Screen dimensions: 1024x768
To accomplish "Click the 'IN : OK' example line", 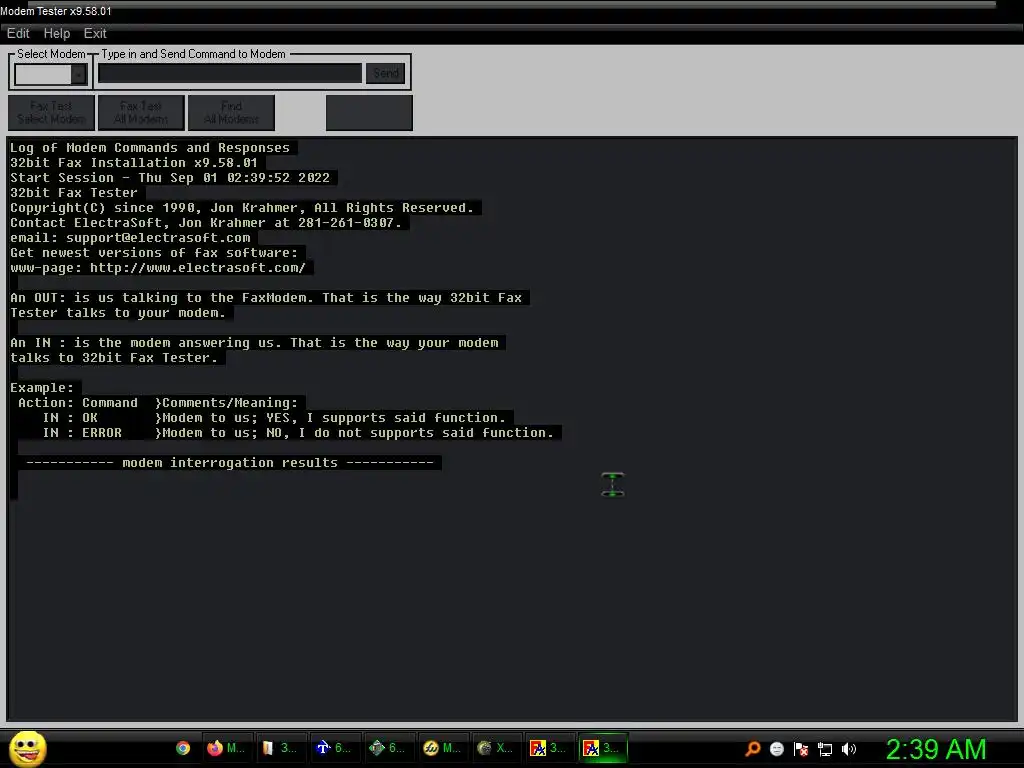I will click(x=274, y=417).
